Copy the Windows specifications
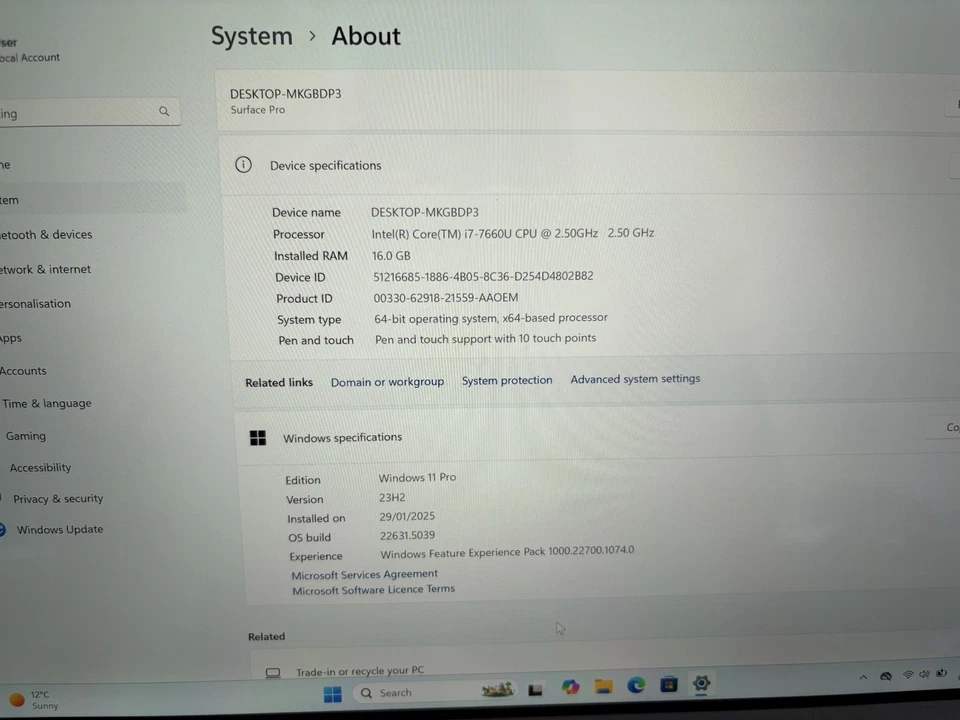960x720 pixels. pyautogui.click(x=951, y=427)
